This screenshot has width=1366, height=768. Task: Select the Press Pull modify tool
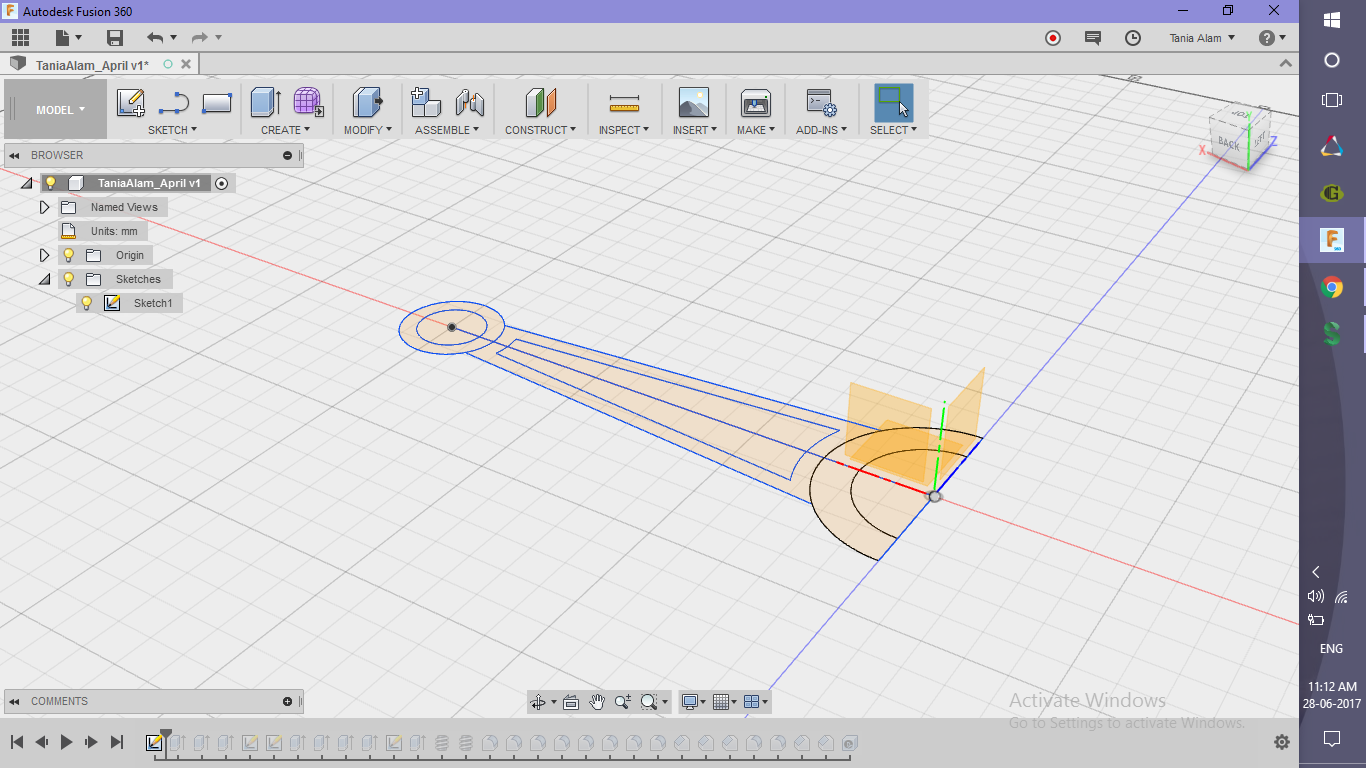coord(368,102)
